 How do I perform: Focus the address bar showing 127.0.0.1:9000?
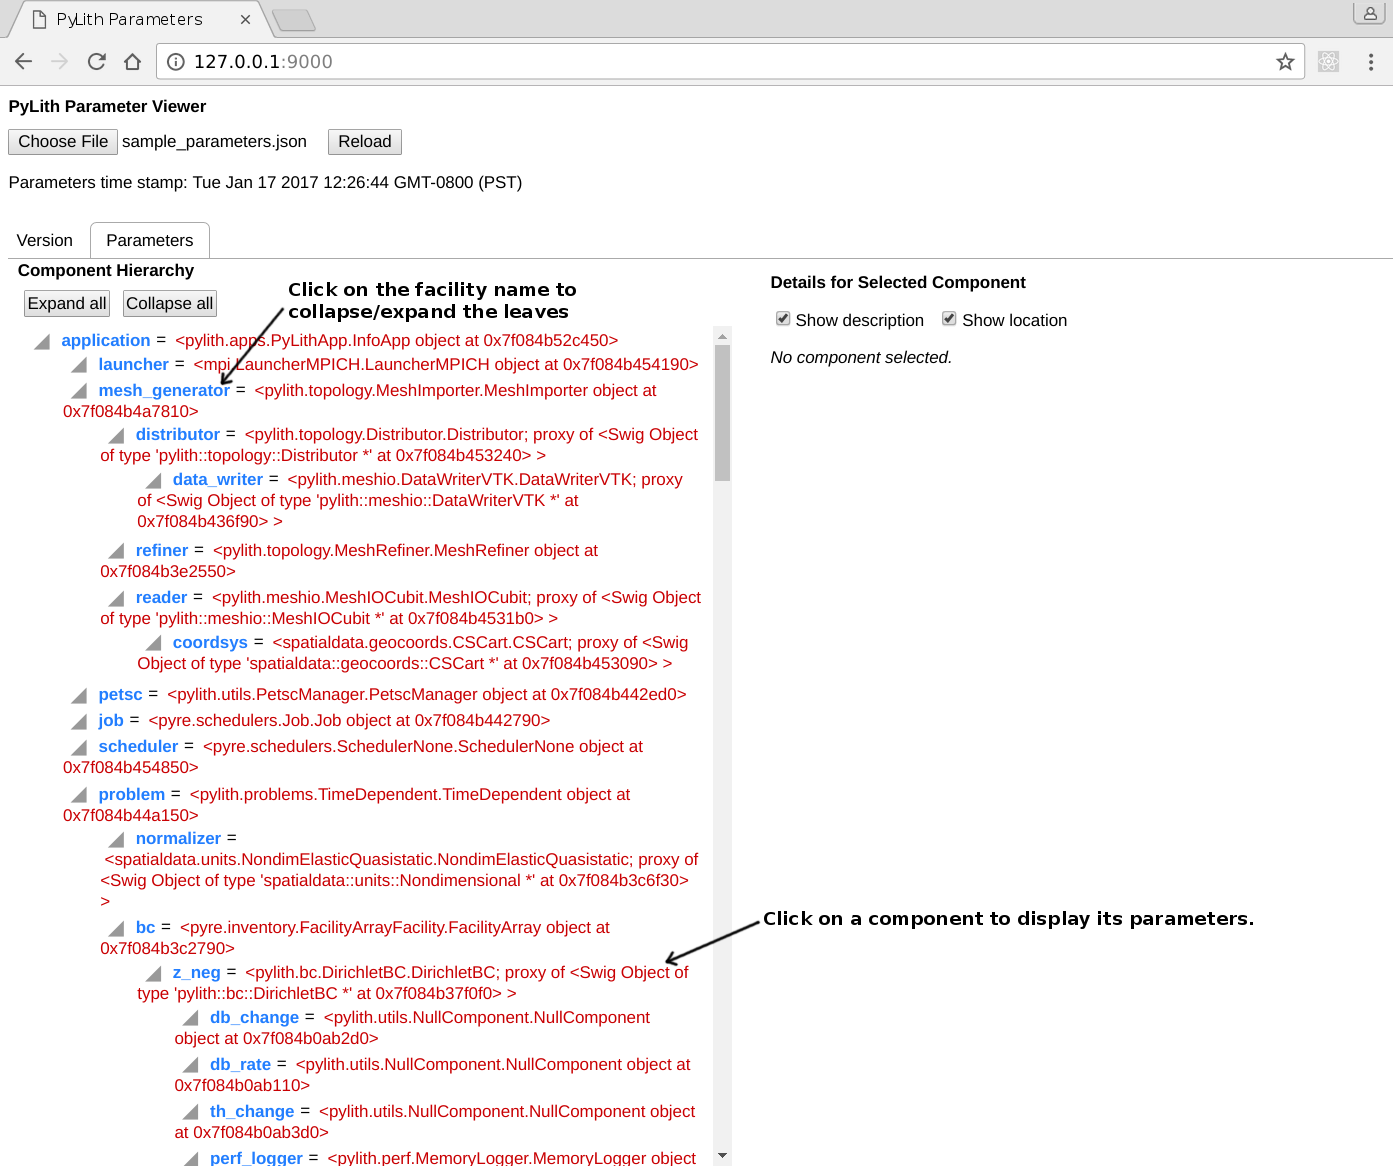(730, 62)
